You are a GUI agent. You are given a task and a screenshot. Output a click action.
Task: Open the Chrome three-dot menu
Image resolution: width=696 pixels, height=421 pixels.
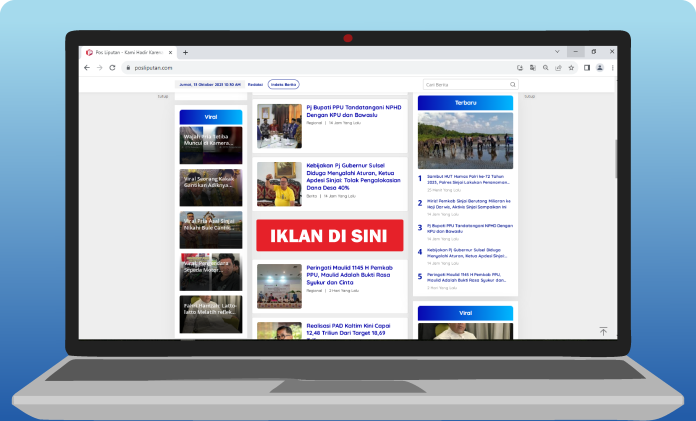click(613, 68)
